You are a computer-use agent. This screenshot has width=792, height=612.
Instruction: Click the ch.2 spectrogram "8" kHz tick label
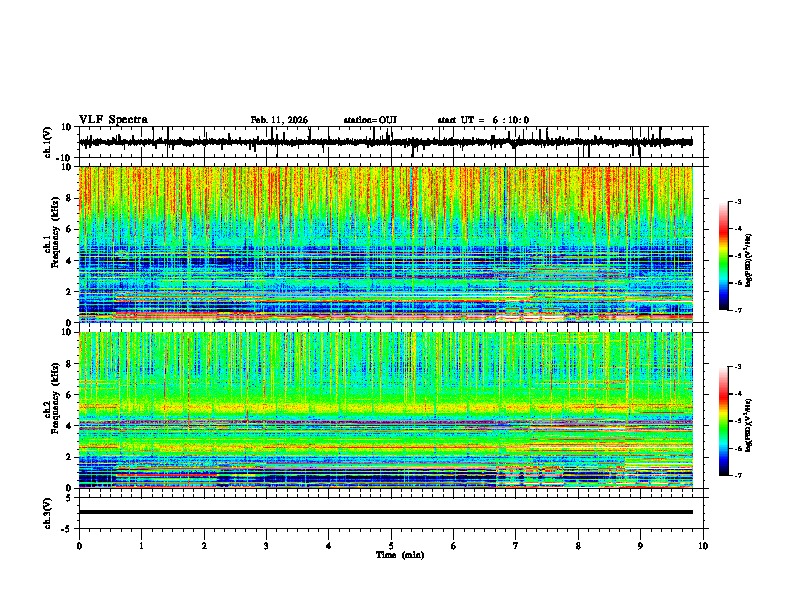pyautogui.click(x=70, y=364)
